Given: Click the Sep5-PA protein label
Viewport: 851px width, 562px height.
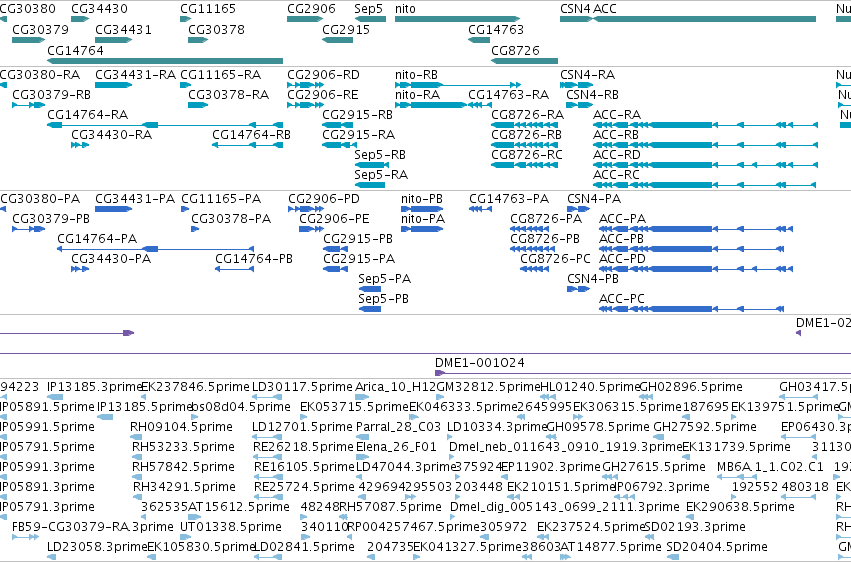Looking at the screenshot, I should click(384, 279).
